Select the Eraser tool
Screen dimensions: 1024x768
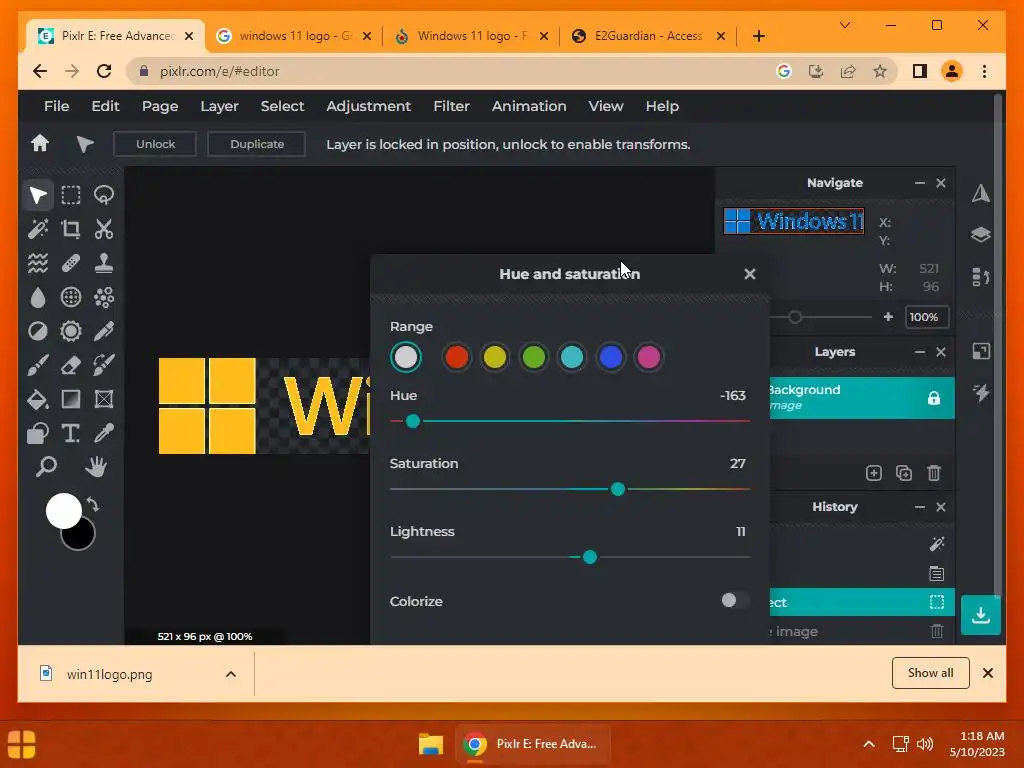click(71, 365)
